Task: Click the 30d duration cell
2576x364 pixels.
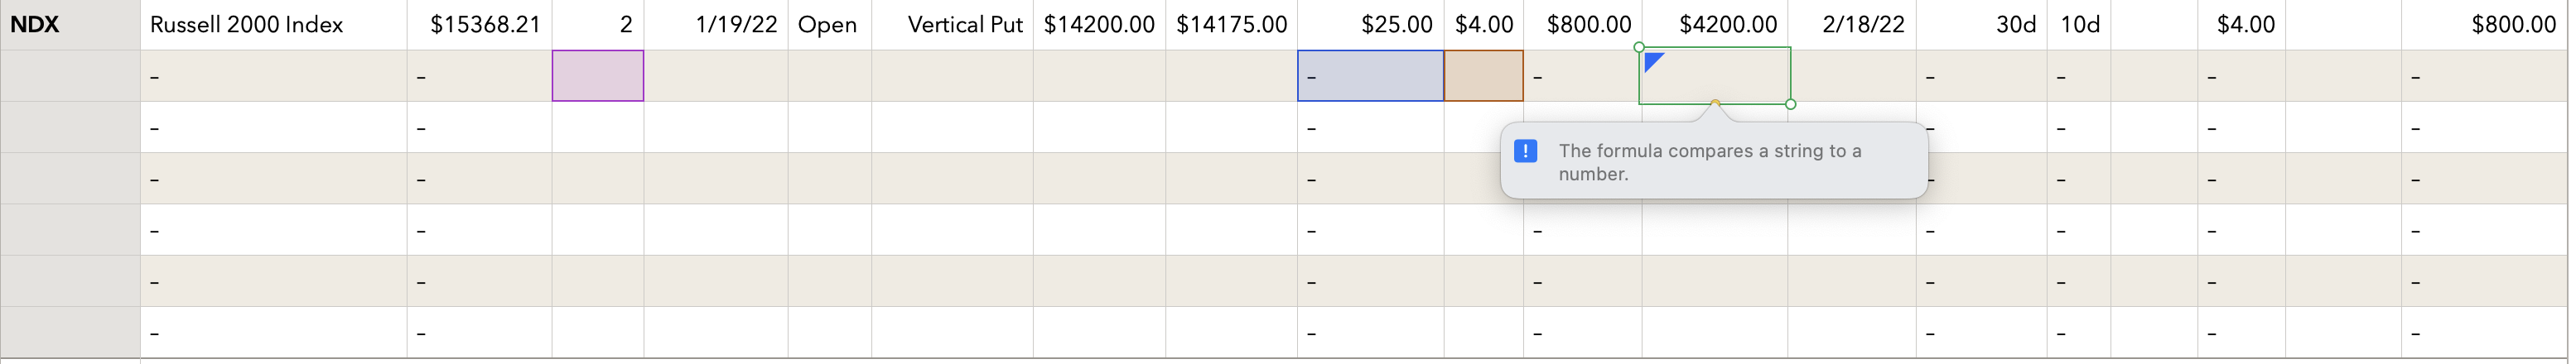Action: 1982,25
